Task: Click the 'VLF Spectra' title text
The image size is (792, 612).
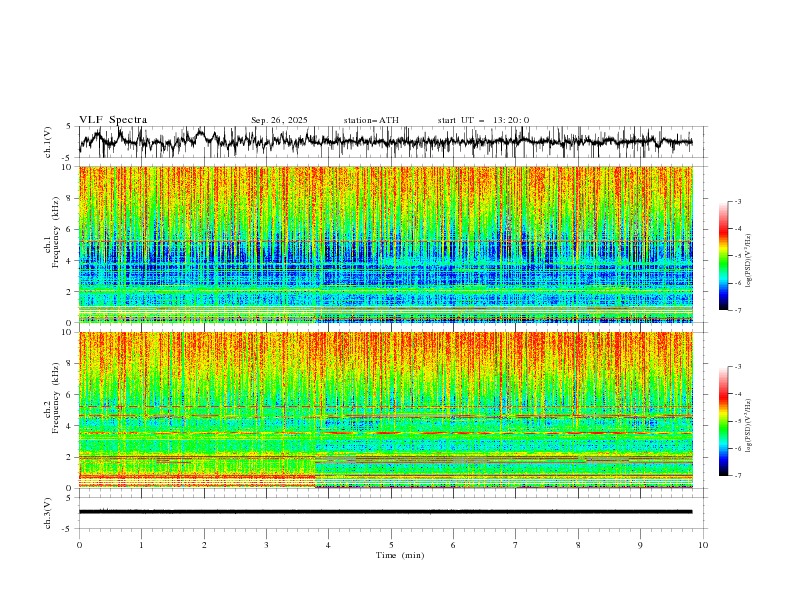Action: pyautogui.click(x=113, y=120)
